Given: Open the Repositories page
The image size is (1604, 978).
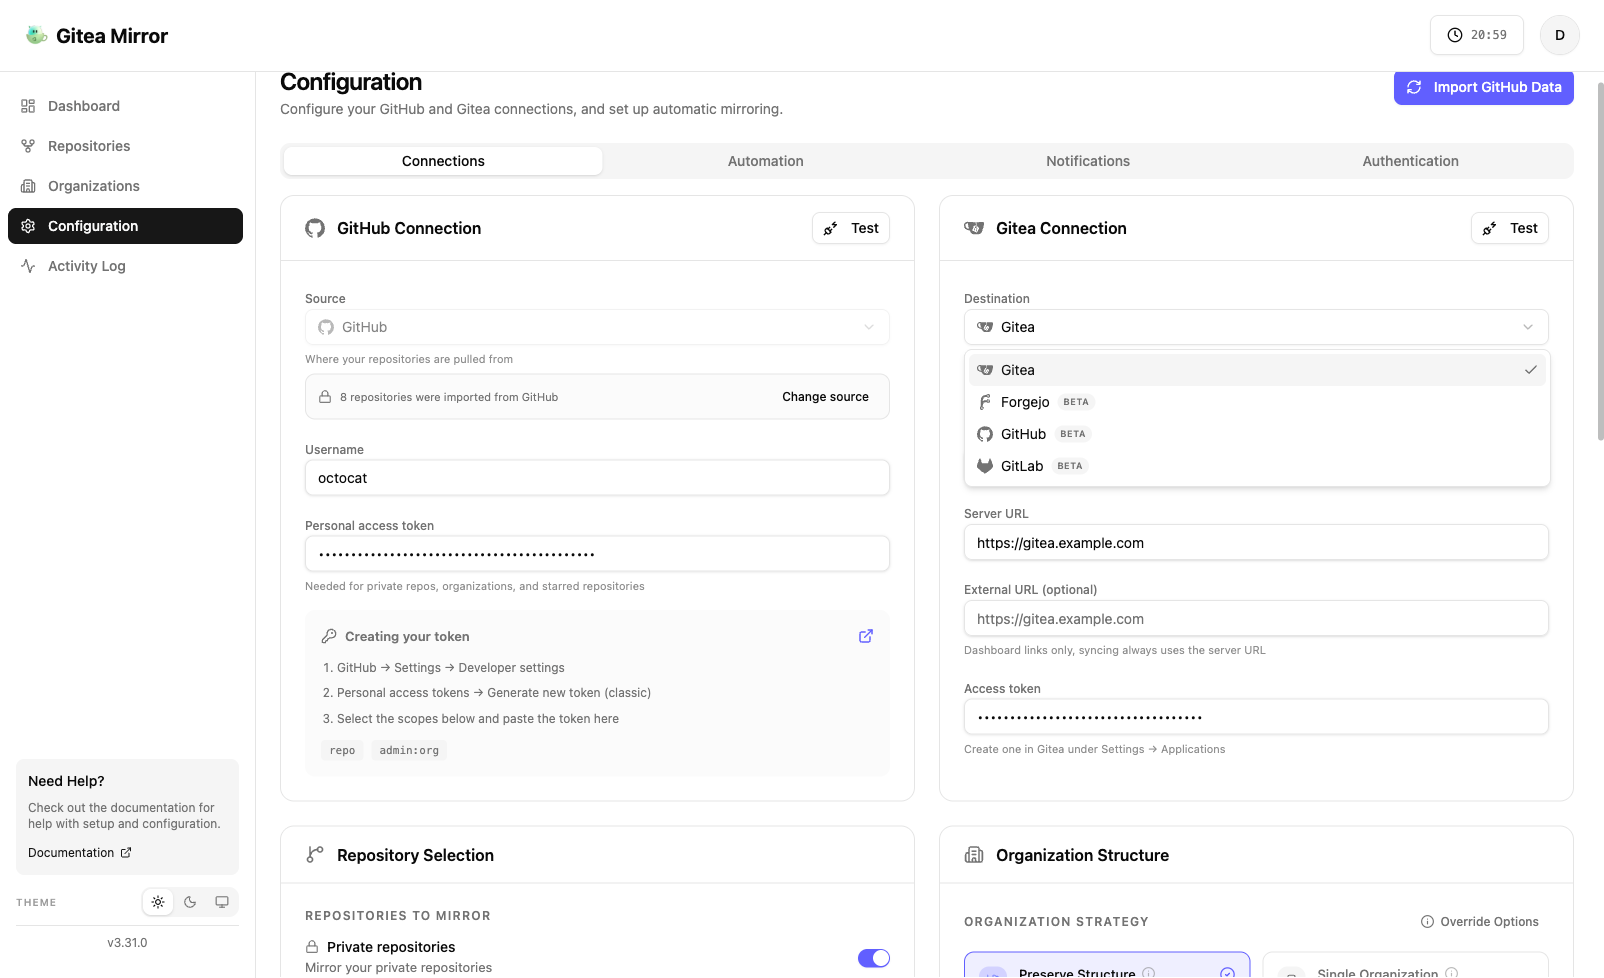Looking at the screenshot, I should tap(125, 146).
